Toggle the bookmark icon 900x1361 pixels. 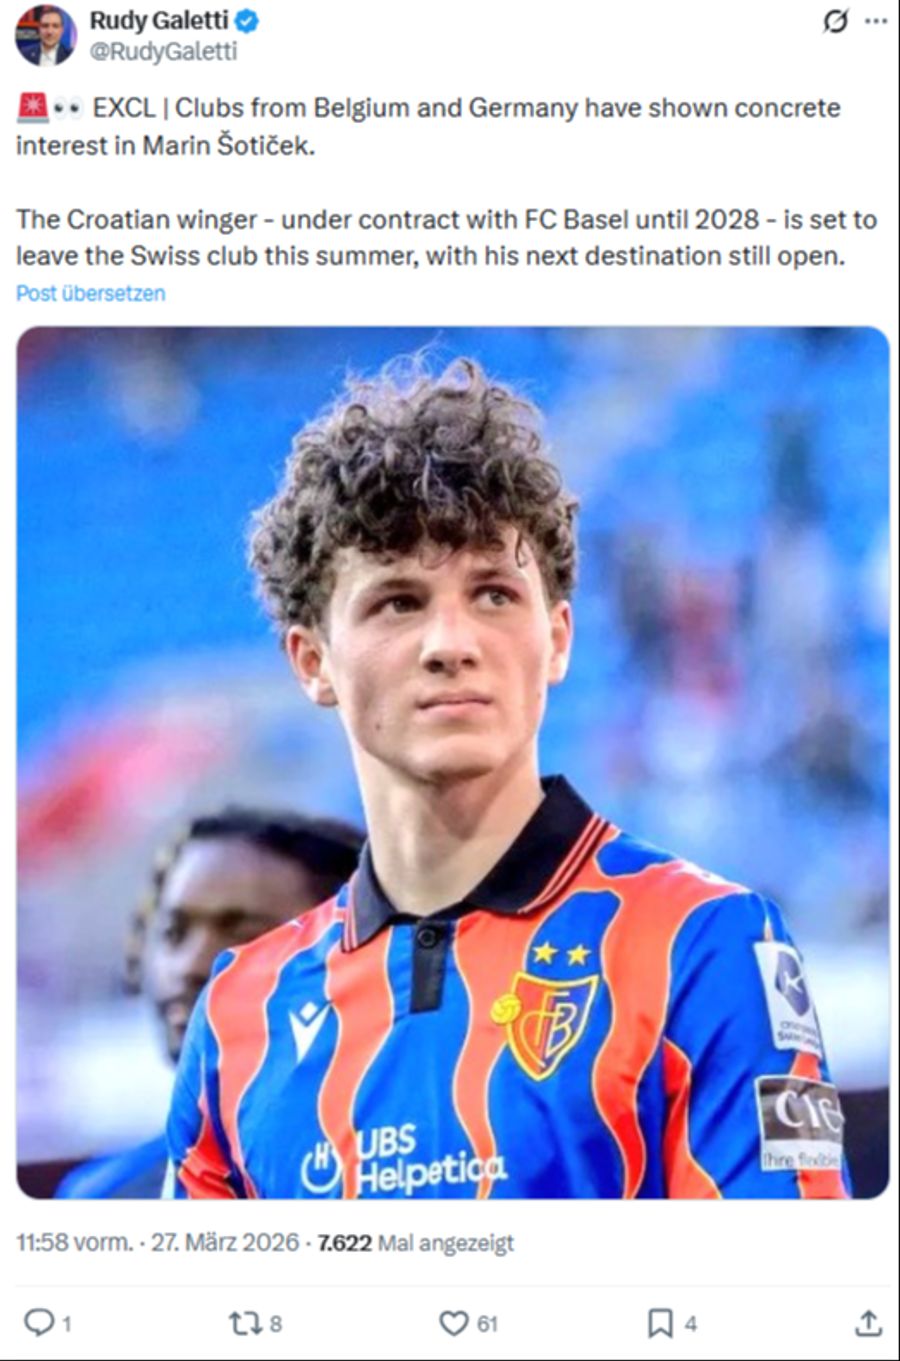click(660, 1323)
